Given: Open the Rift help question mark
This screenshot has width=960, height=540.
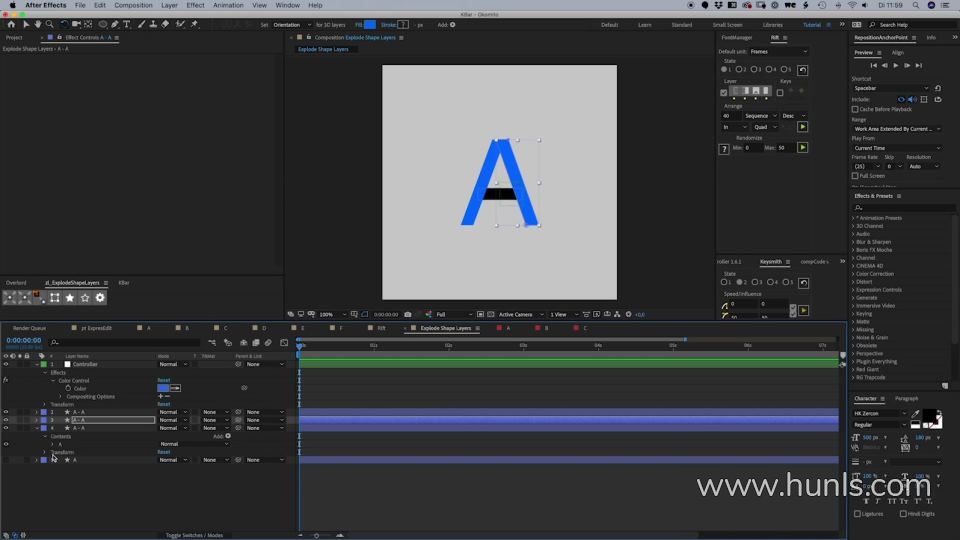Looking at the screenshot, I should coord(724,149).
